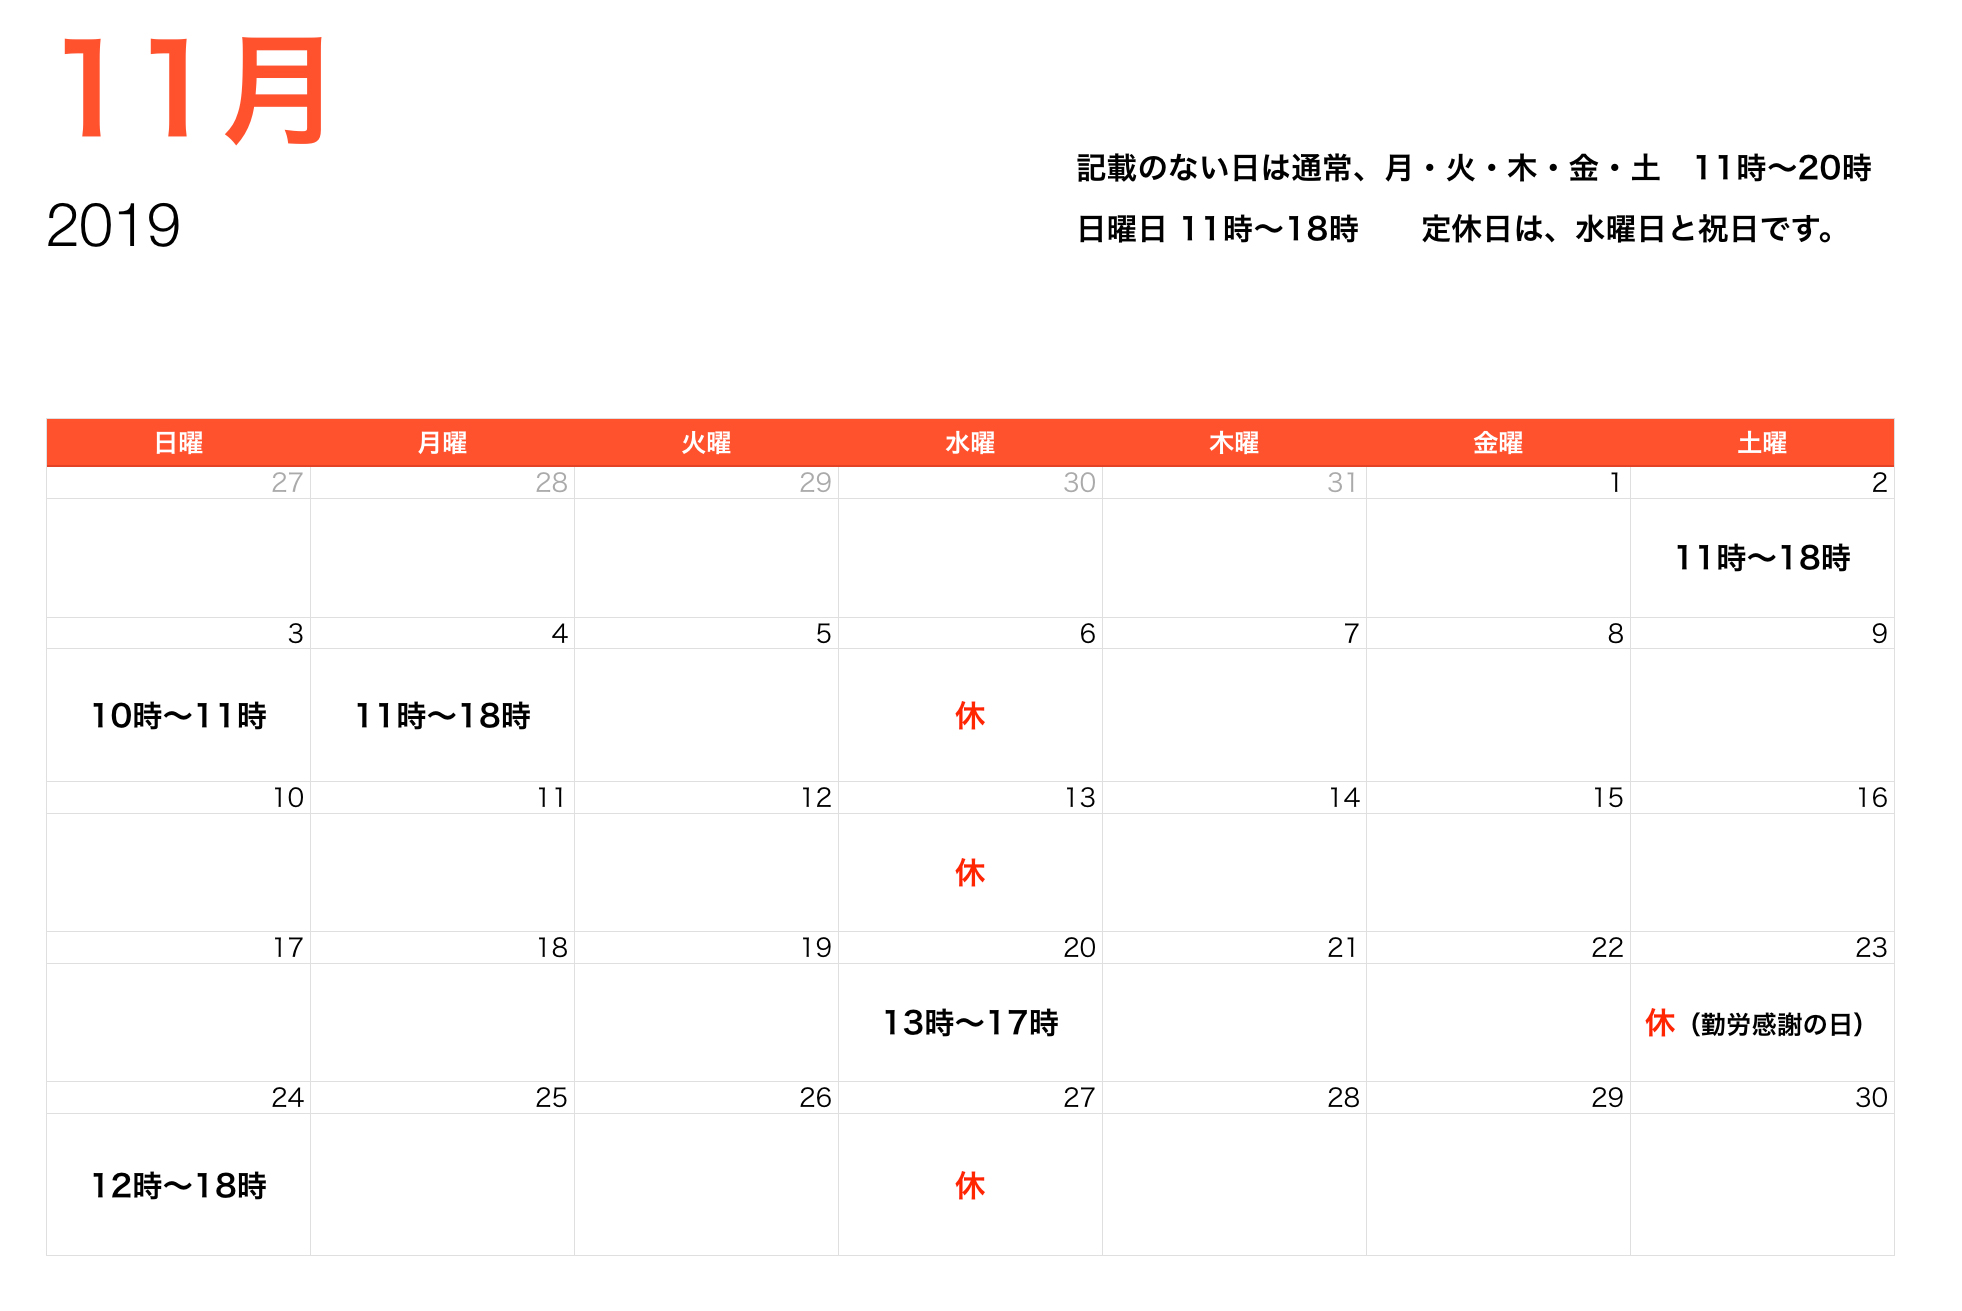Click date number 12

point(816,798)
